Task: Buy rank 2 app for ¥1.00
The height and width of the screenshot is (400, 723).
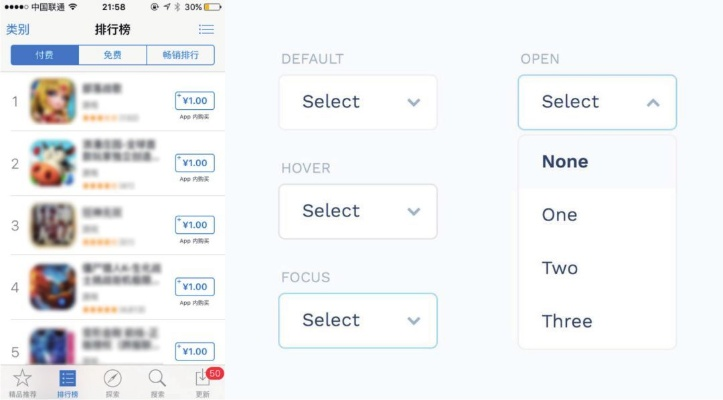Action: click(x=195, y=163)
